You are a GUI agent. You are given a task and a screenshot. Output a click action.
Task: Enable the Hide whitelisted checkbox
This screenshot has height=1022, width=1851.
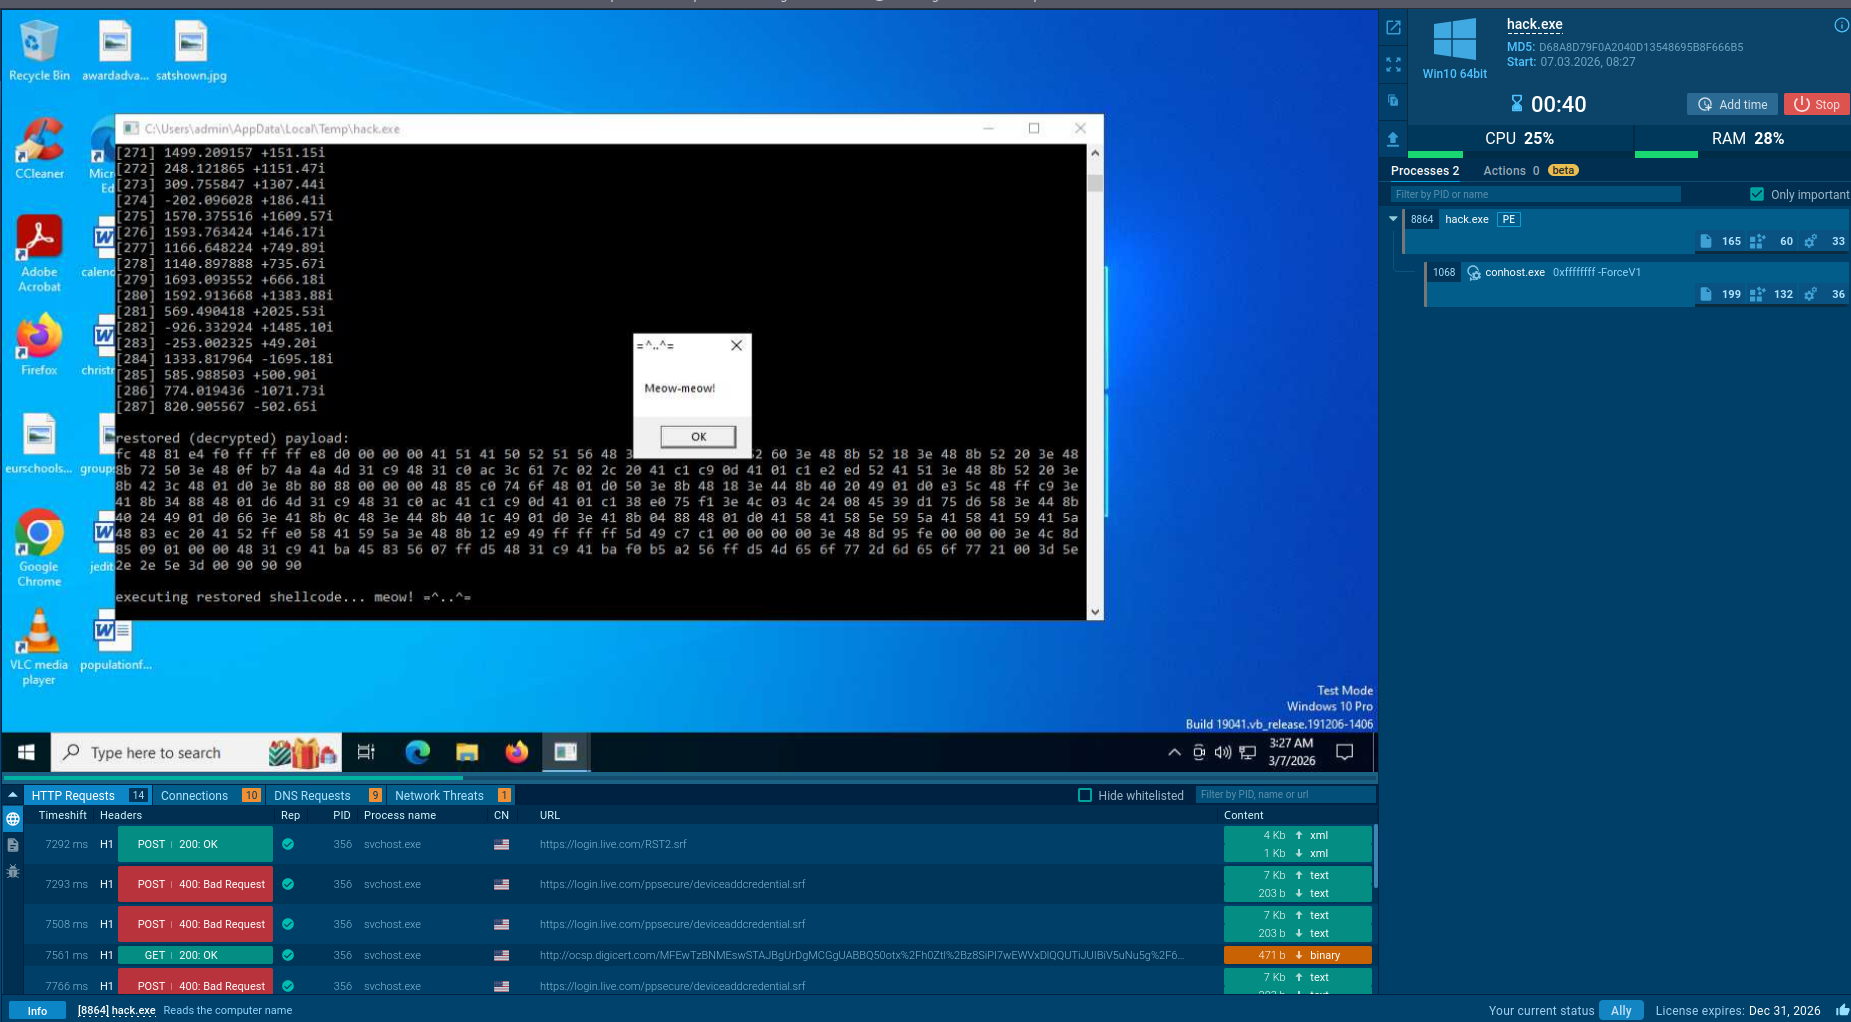1085,795
